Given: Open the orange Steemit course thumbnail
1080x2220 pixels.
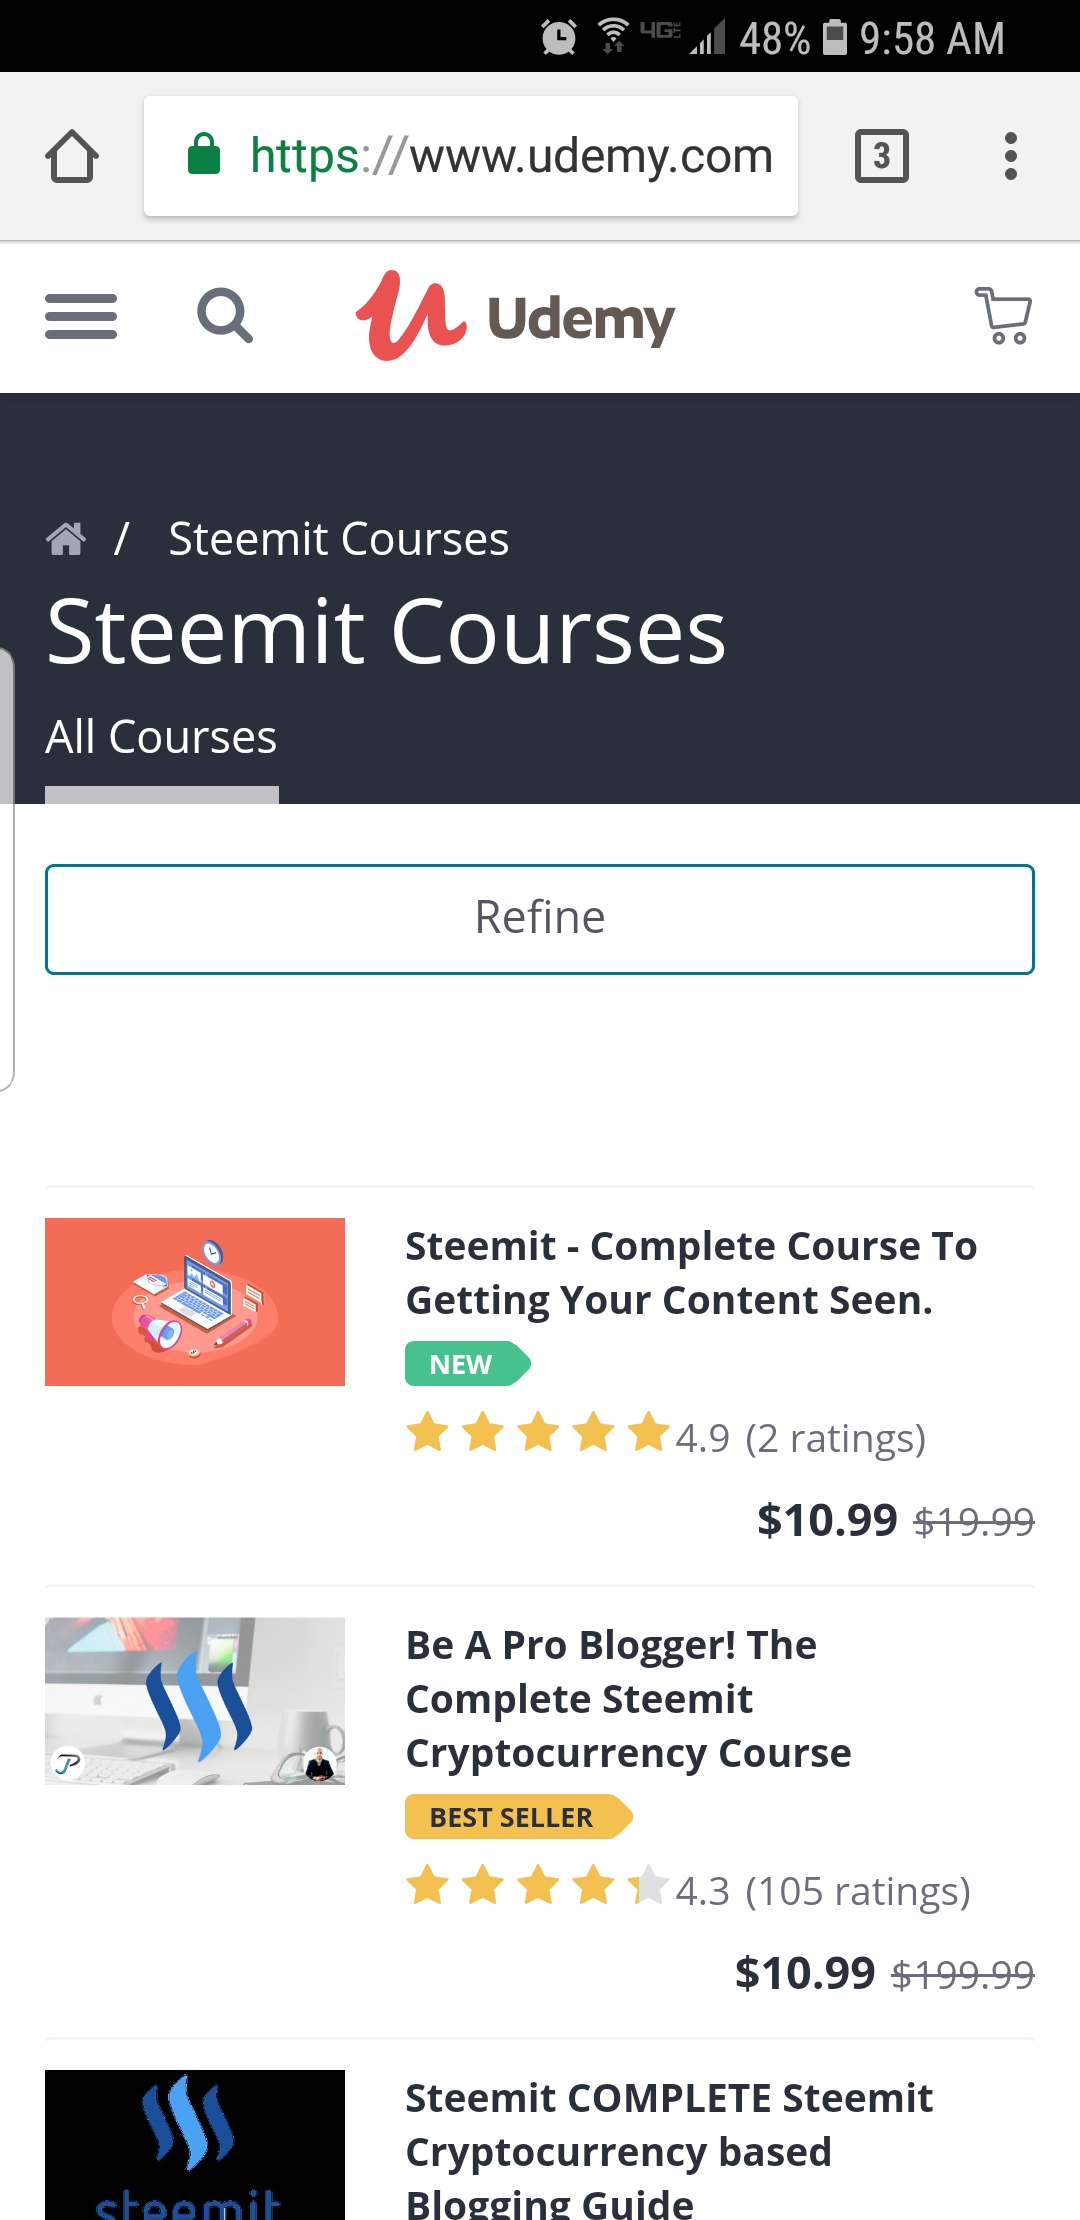Looking at the screenshot, I should [x=195, y=1301].
